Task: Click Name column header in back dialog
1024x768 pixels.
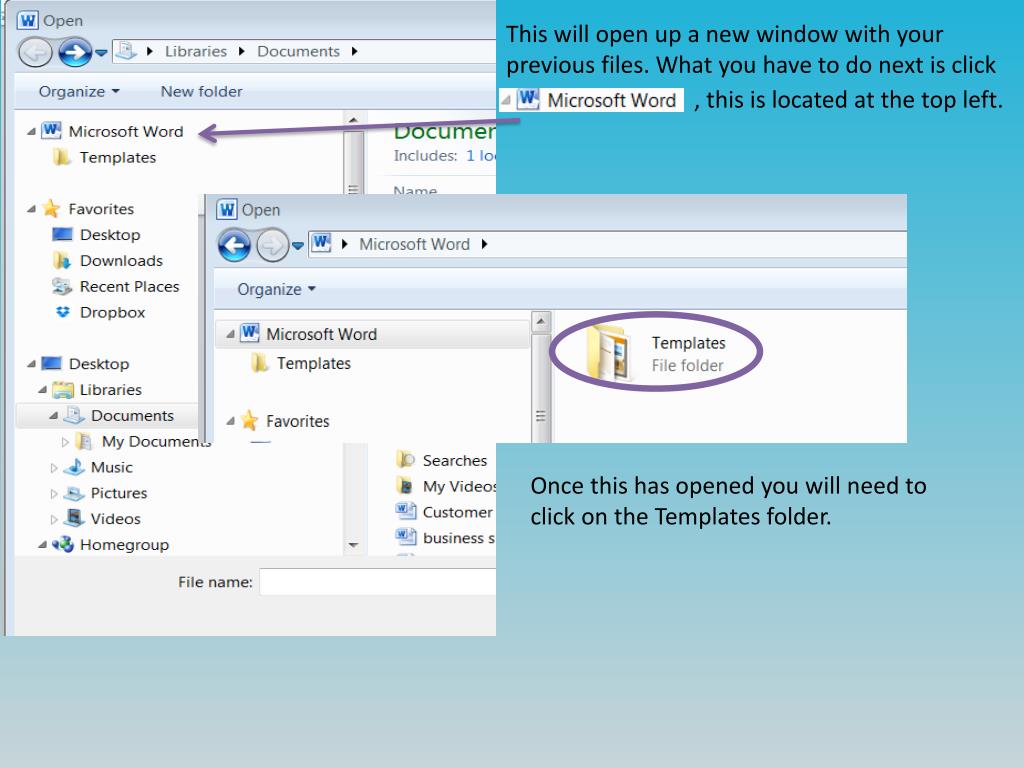Action: tap(415, 189)
